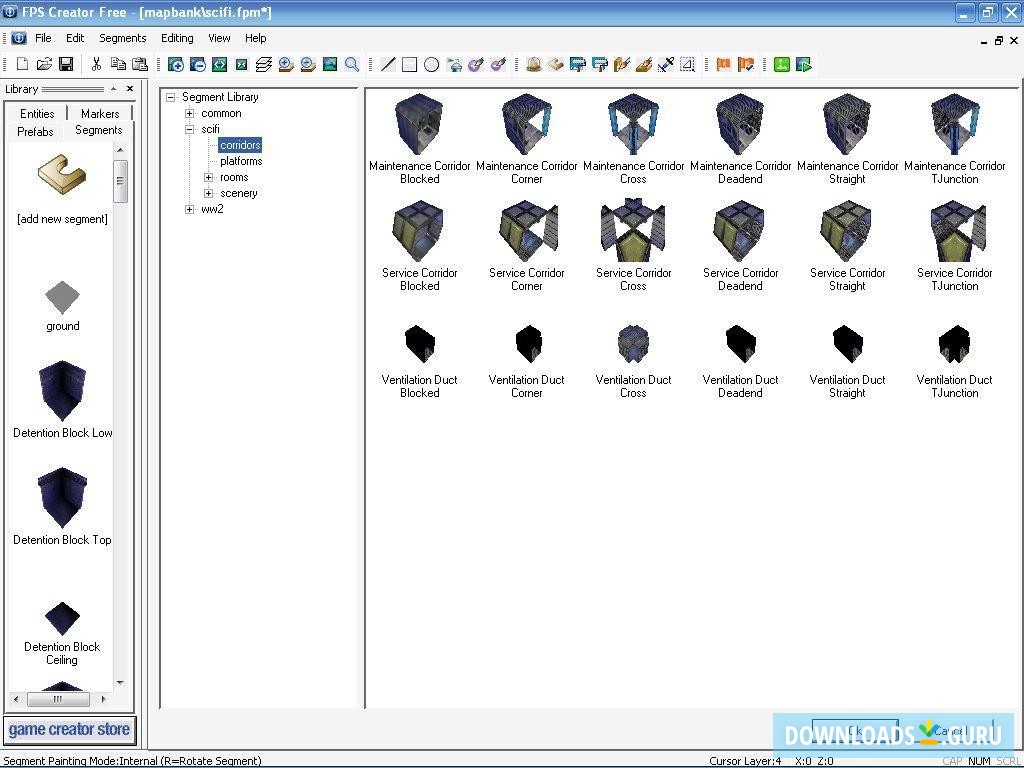This screenshot has width=1024, height=768.
Task: Save the current scifi map
Action: coord(66,64)
